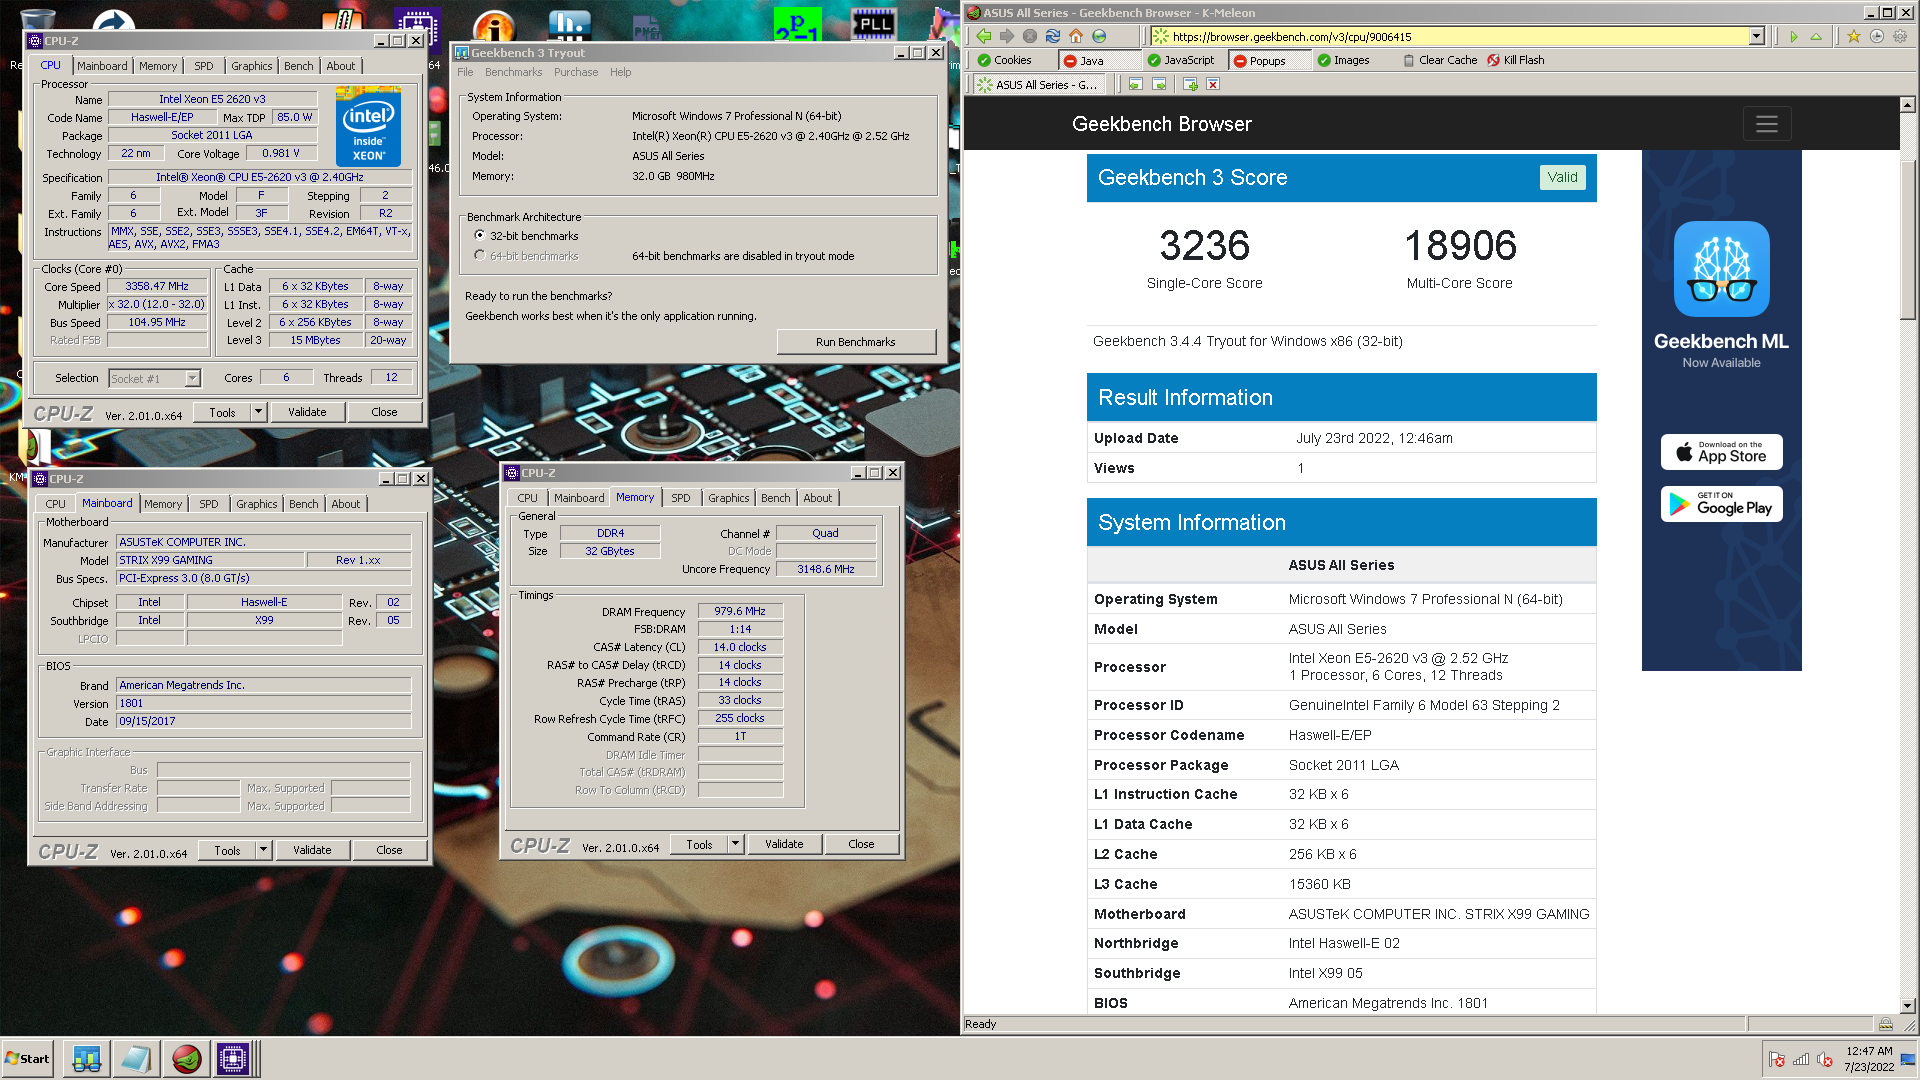Click Tools button in Mainboard CPU-Z window
This screenshot has width=1920, height=1080.
click(227, 850)
